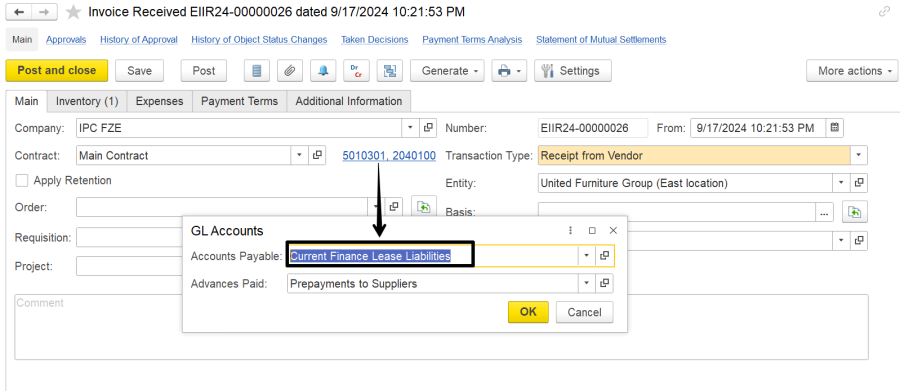Open the Generate dropdown menu
900x391 pixels.
[x=447, y=71]
